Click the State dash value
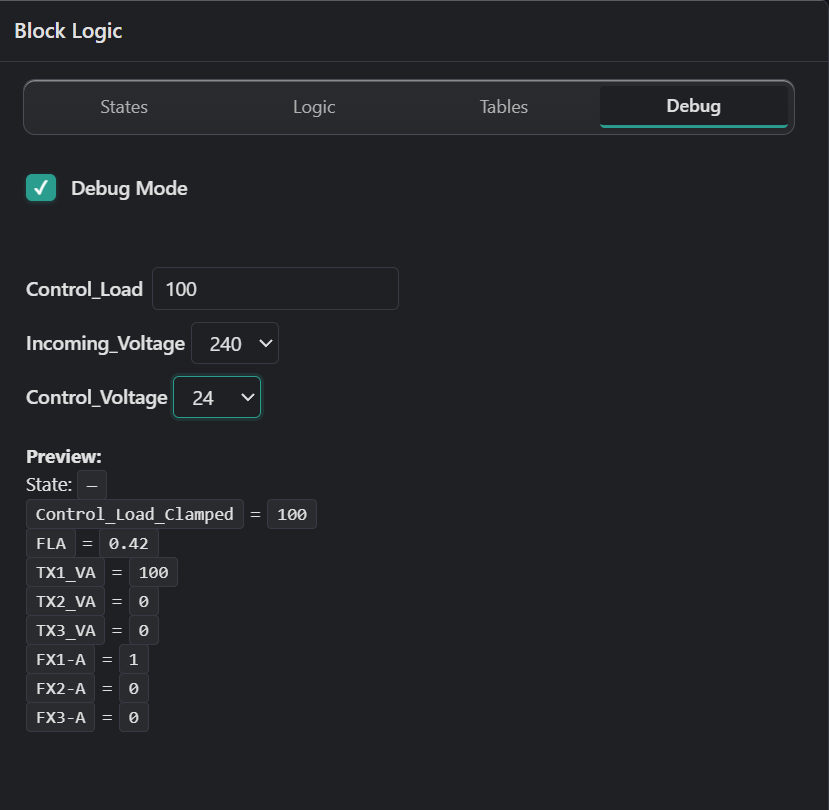 [x=92, y=485]
